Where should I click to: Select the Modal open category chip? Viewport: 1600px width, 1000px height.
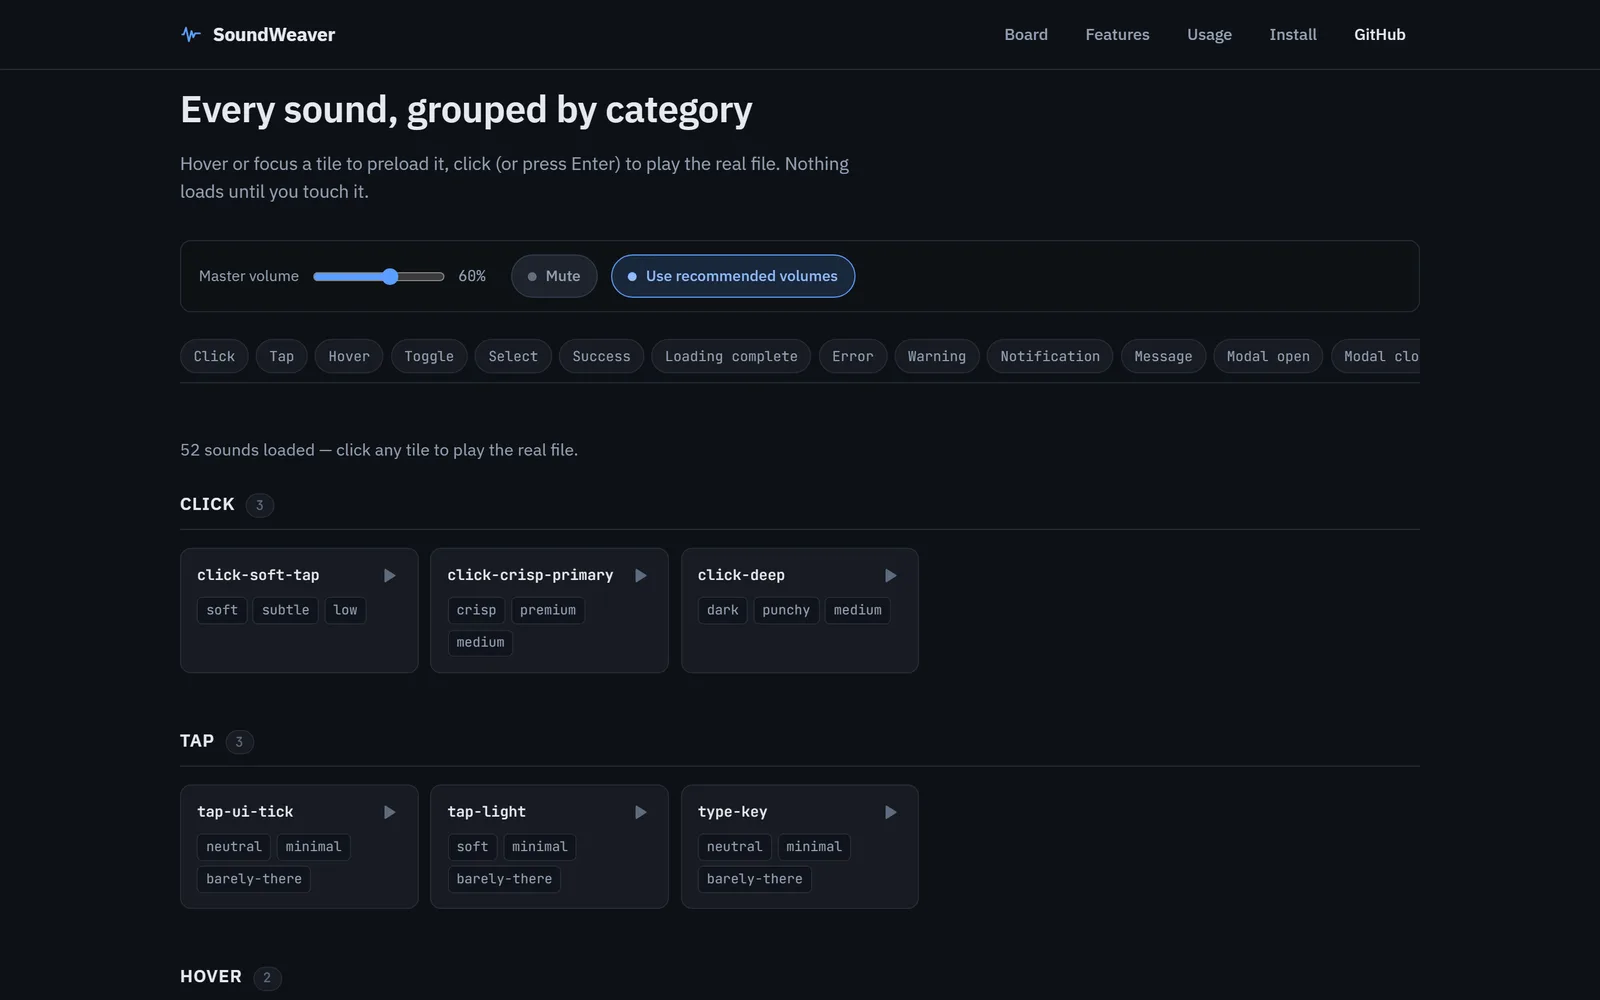tap(1268, 357)
